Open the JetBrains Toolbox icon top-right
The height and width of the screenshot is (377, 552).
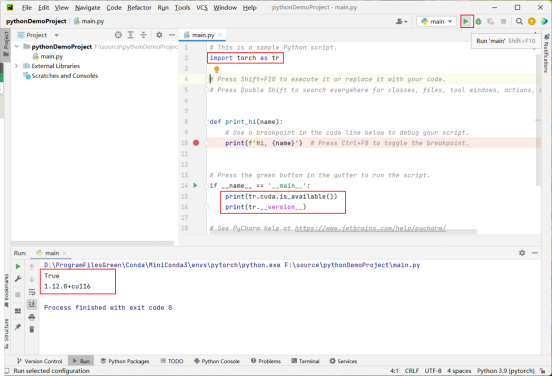click(x=544, y=21)
